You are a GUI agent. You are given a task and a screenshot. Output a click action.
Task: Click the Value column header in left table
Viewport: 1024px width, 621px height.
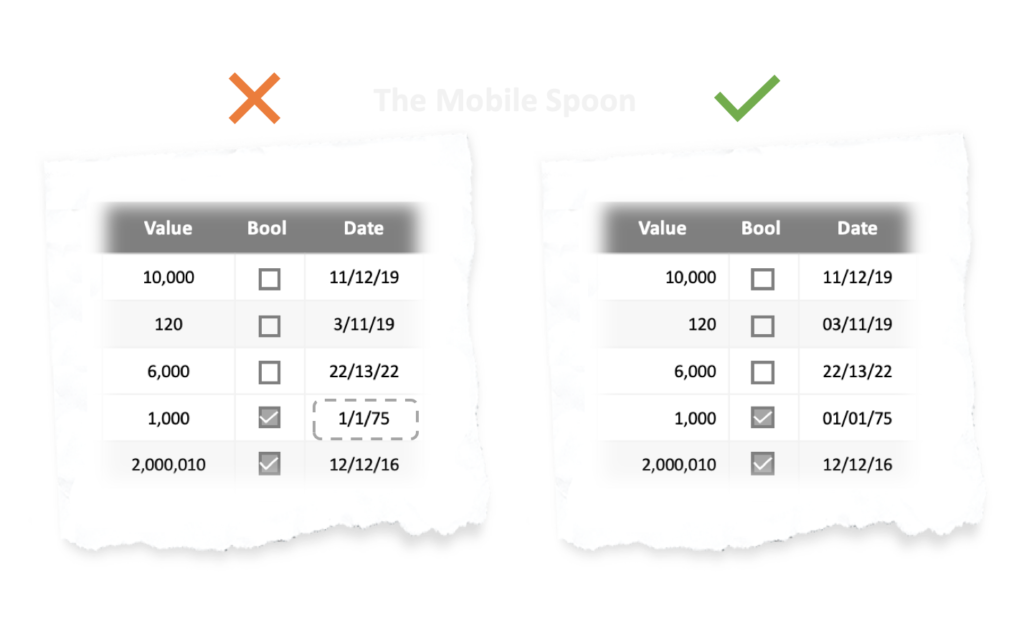tap(168, 228)
